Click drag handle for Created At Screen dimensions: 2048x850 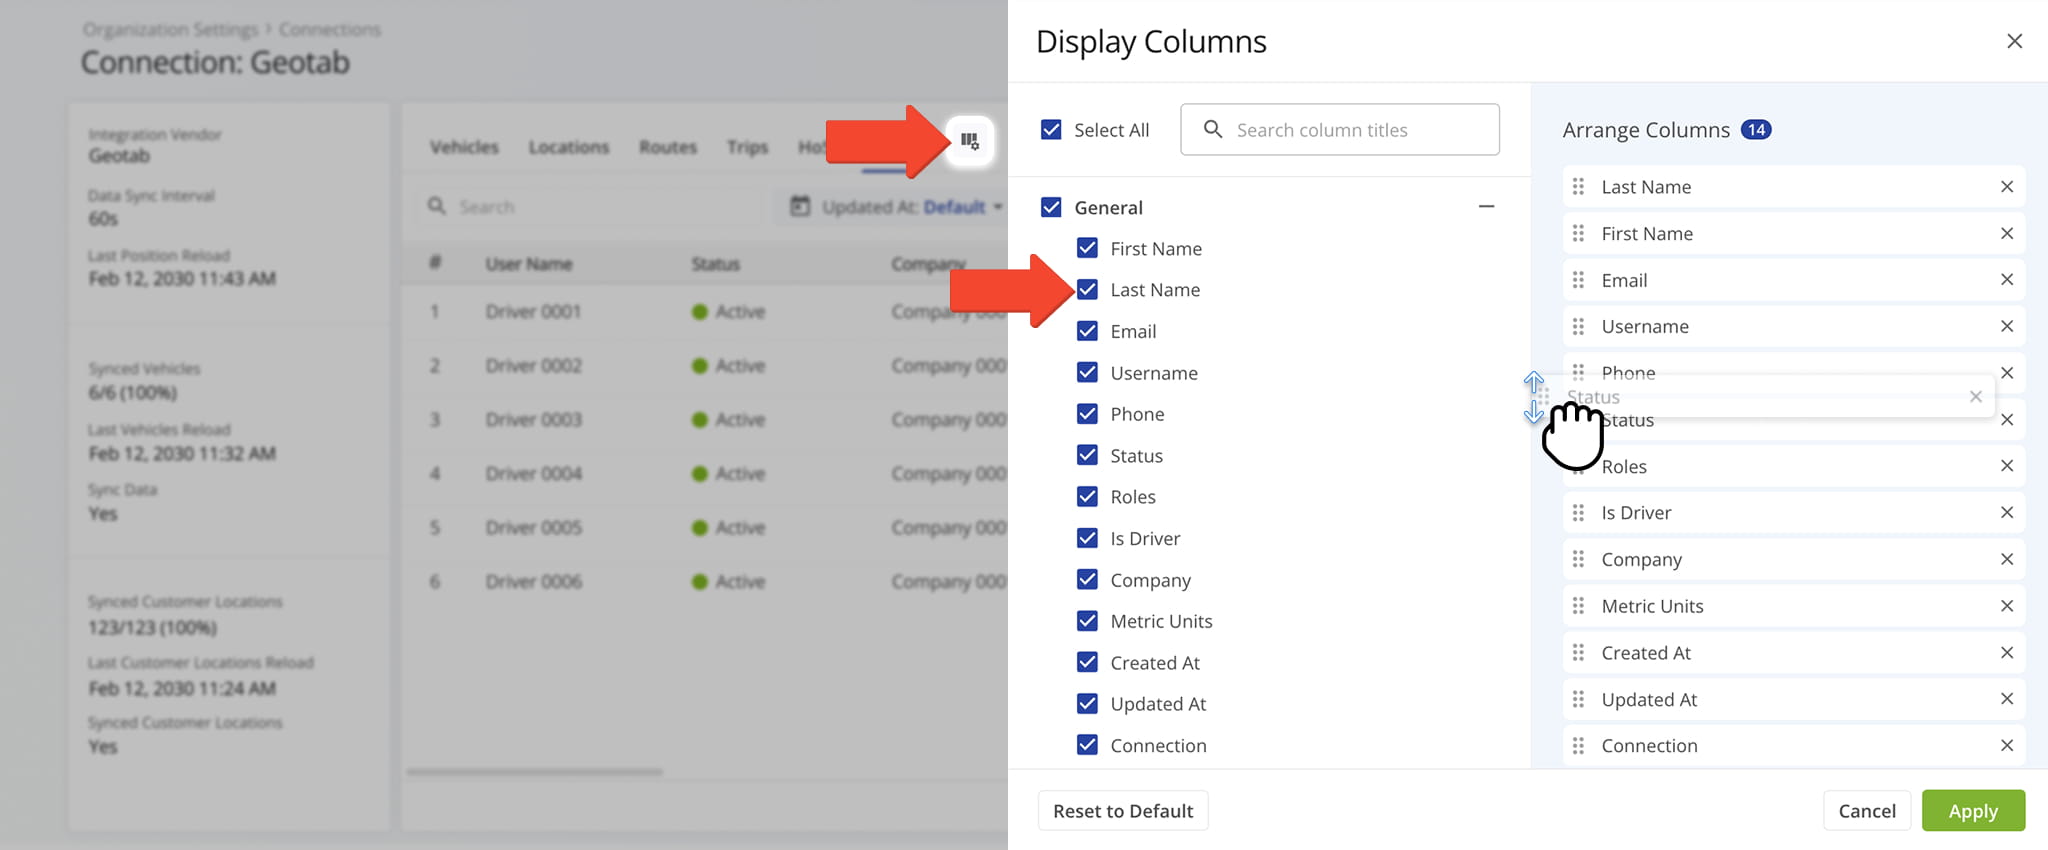coord(1578,653)
